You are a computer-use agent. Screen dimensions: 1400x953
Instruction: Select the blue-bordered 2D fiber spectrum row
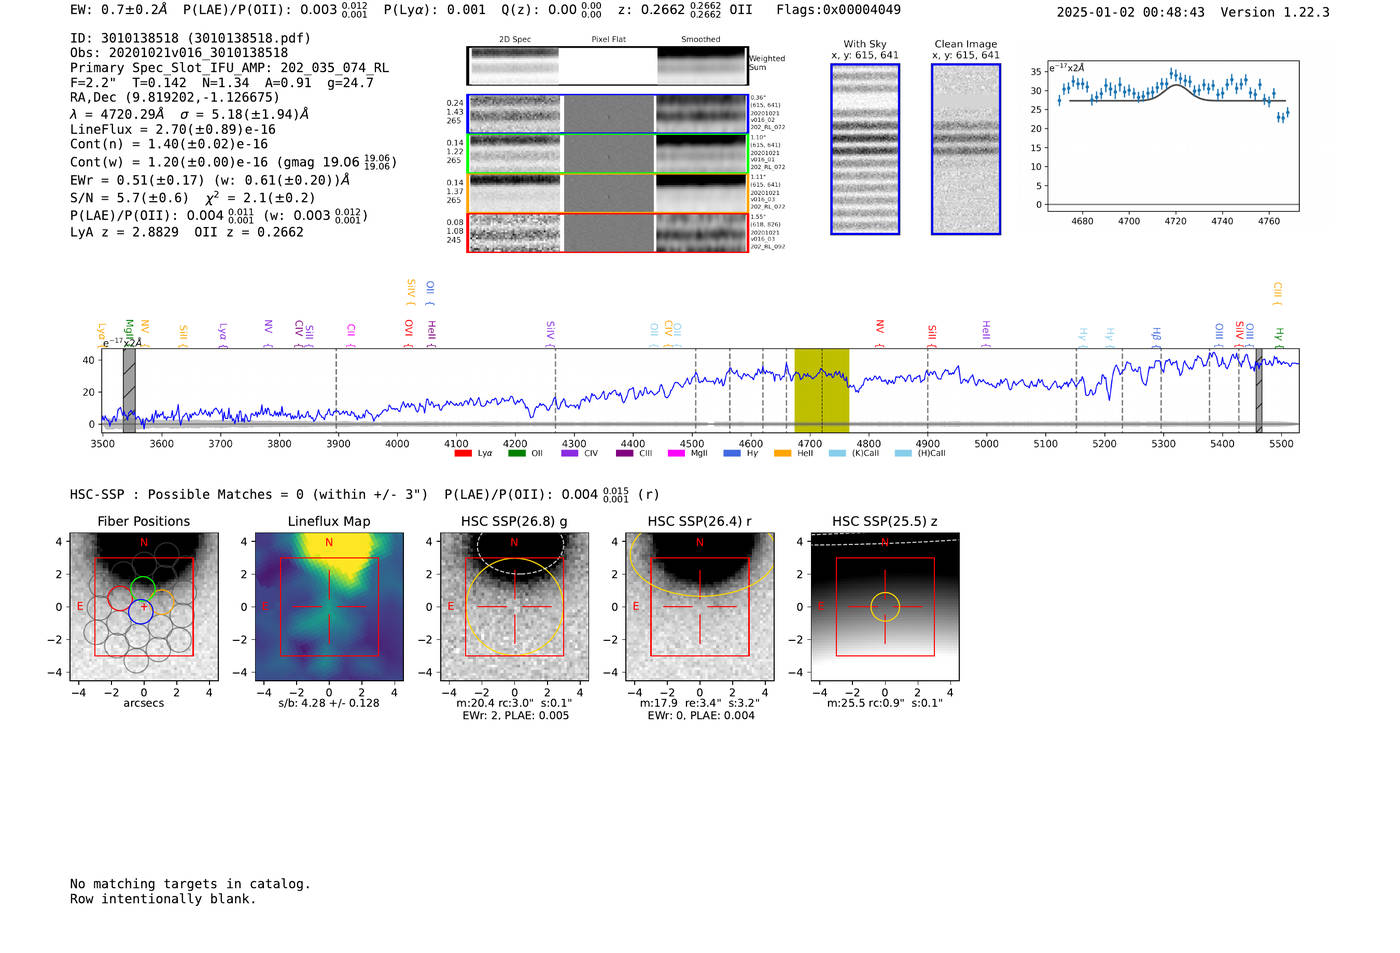(609, 114)
